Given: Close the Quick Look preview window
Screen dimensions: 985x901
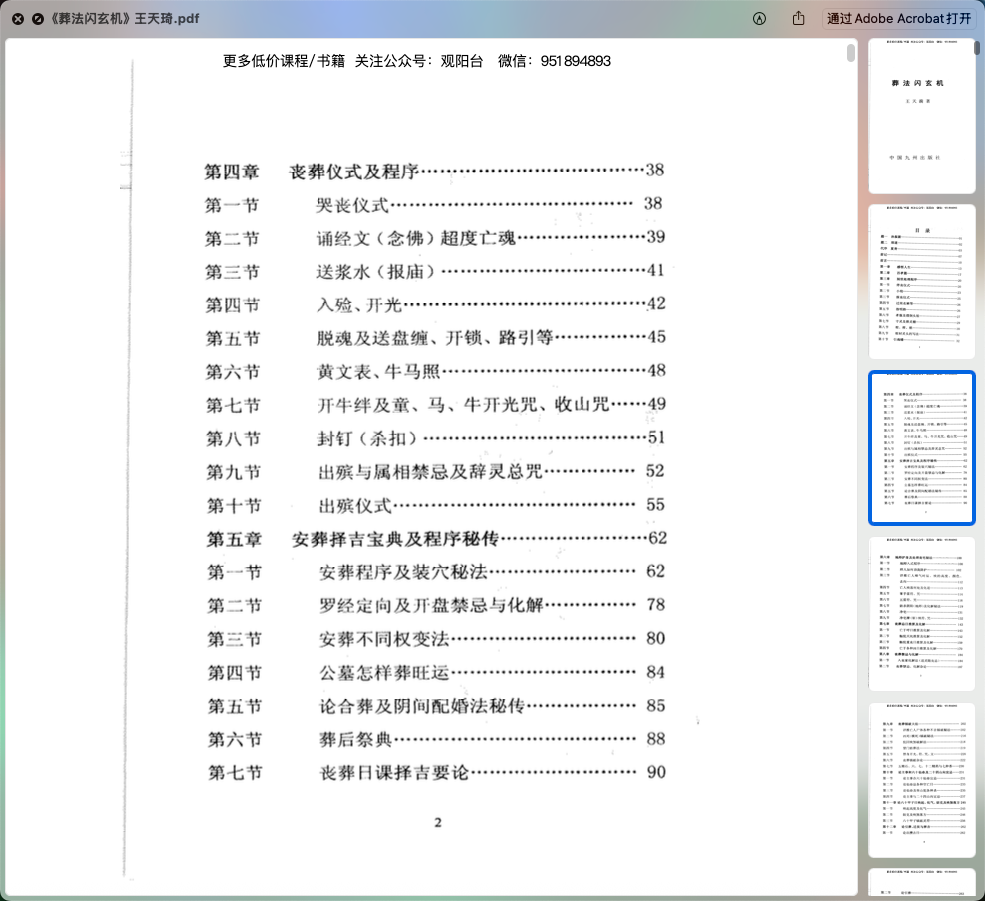Looking at the screenshot, I should pyautogui.click(x=18, y=19).
